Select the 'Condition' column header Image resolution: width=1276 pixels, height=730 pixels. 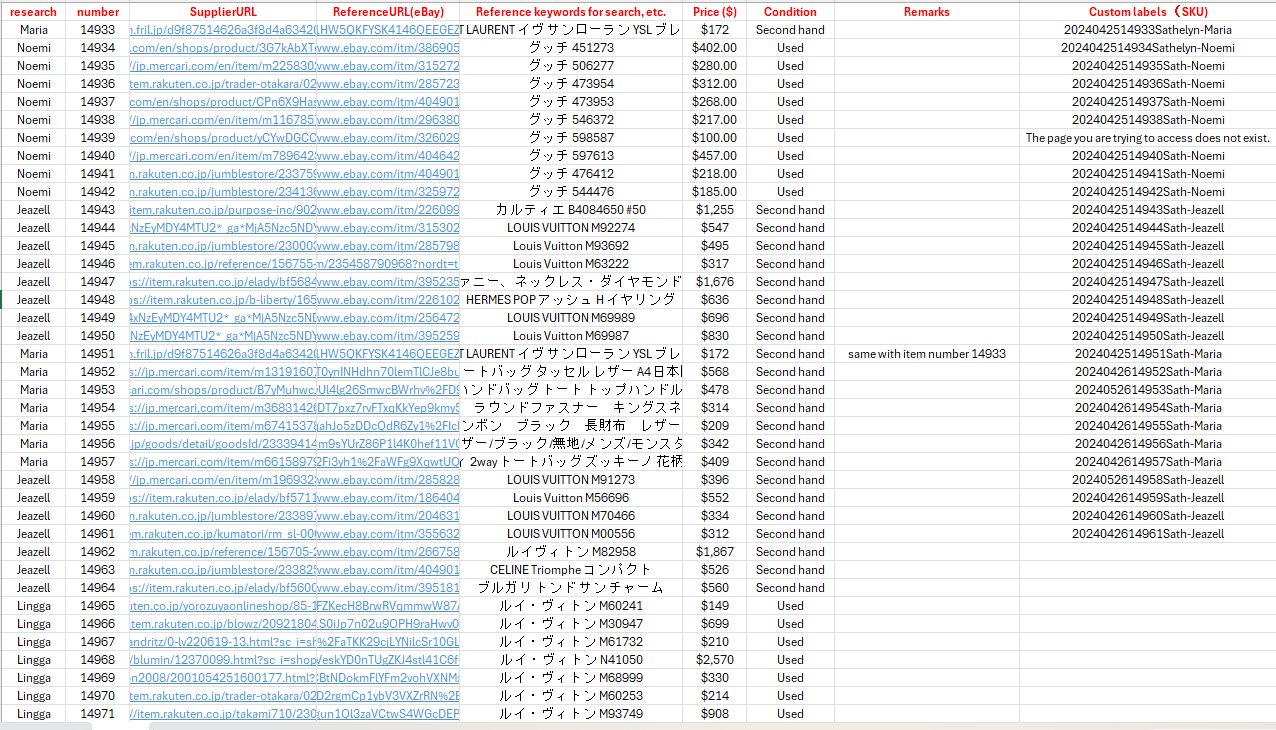pos(790,12)
